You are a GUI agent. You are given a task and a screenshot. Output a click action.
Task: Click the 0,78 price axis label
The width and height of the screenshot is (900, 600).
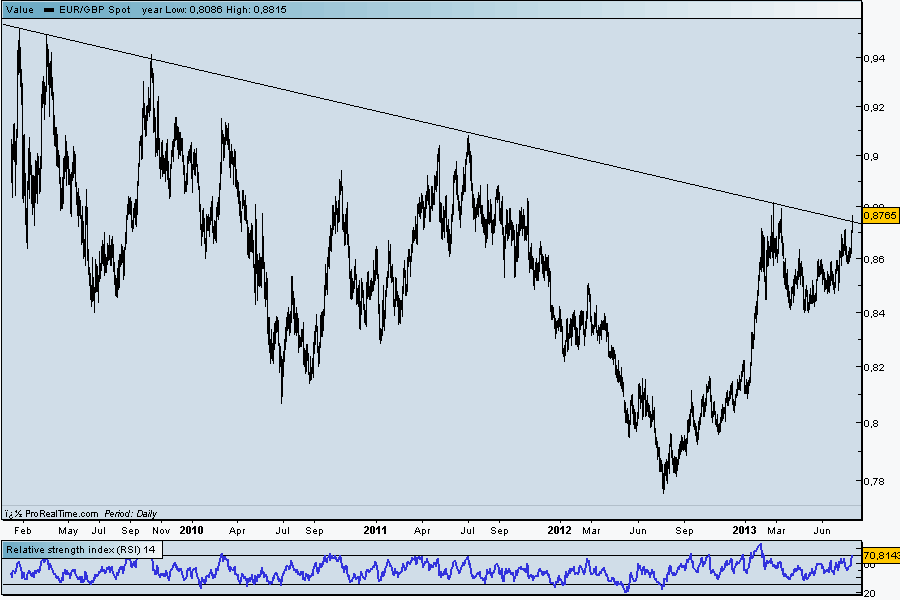coord(875,481)
